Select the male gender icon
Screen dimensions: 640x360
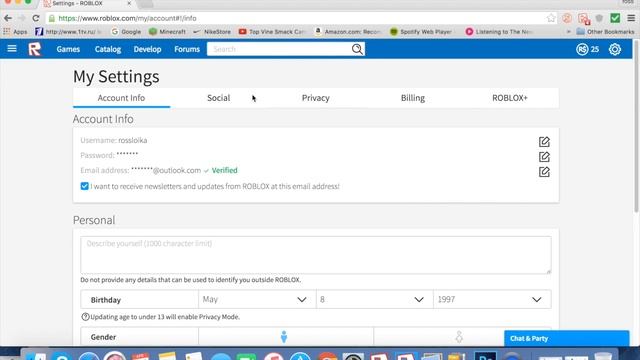coord(284,337)
